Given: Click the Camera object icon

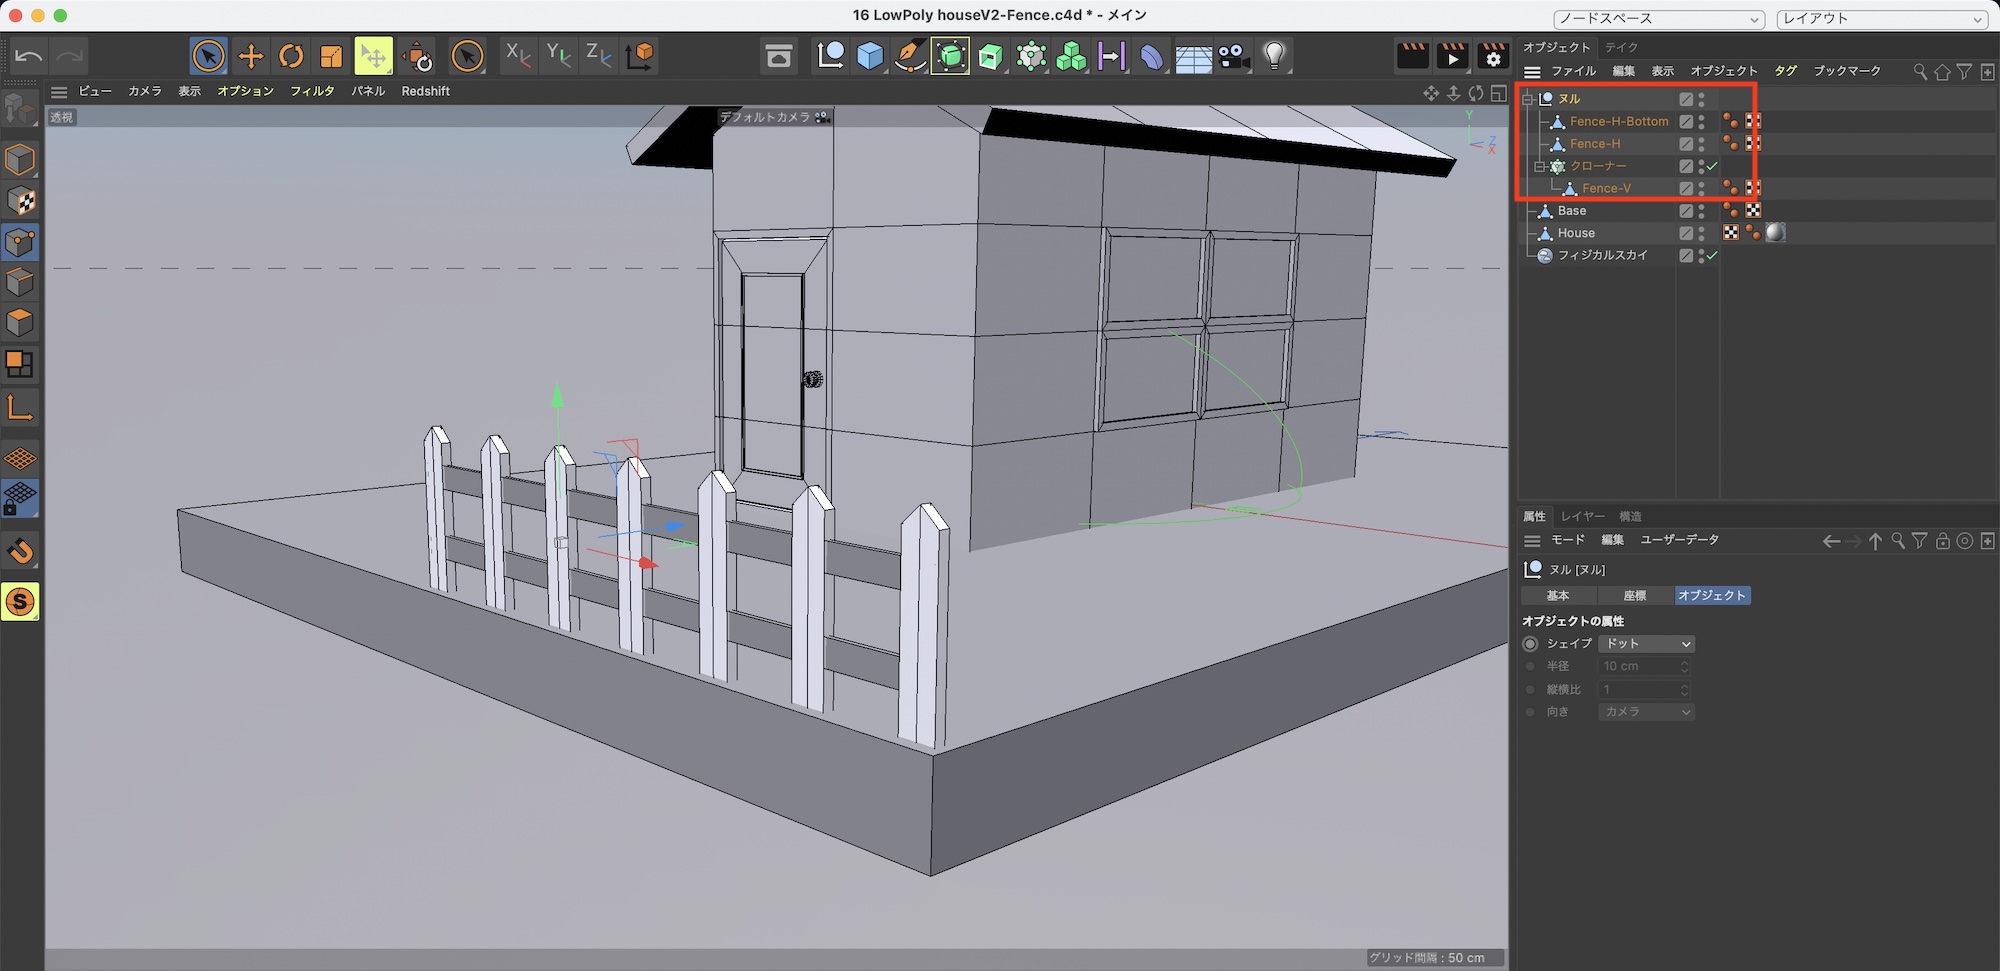Looking at the screenshot, I should 1233,57.
